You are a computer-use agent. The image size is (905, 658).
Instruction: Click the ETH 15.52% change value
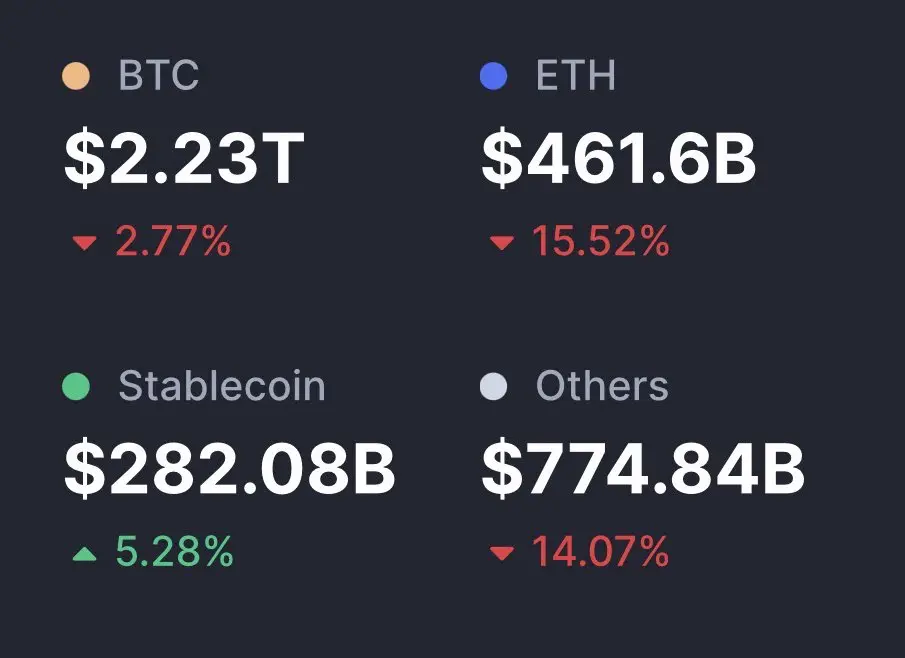600,242
